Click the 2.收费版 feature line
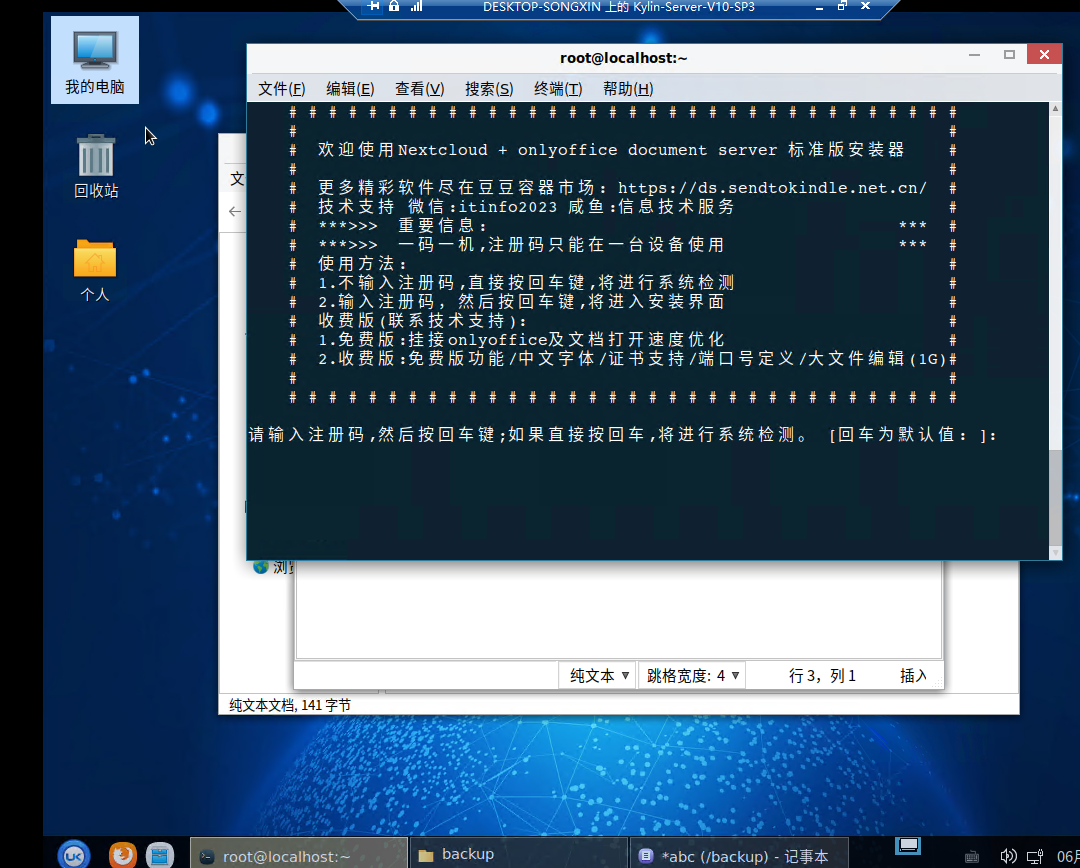The image size is (1080, 868). 632,358
